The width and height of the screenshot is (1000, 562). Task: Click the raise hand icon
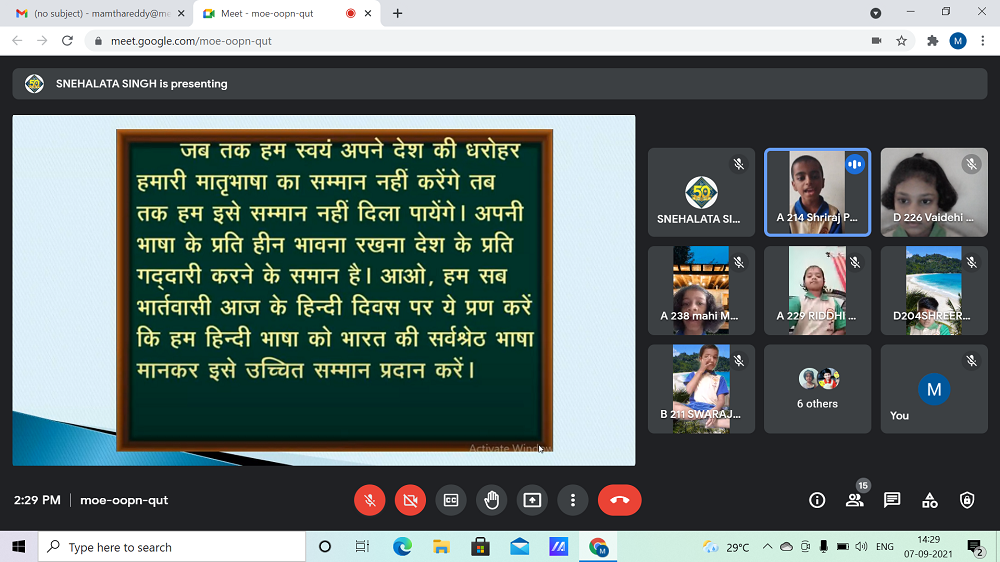click(x=491, y=500)
